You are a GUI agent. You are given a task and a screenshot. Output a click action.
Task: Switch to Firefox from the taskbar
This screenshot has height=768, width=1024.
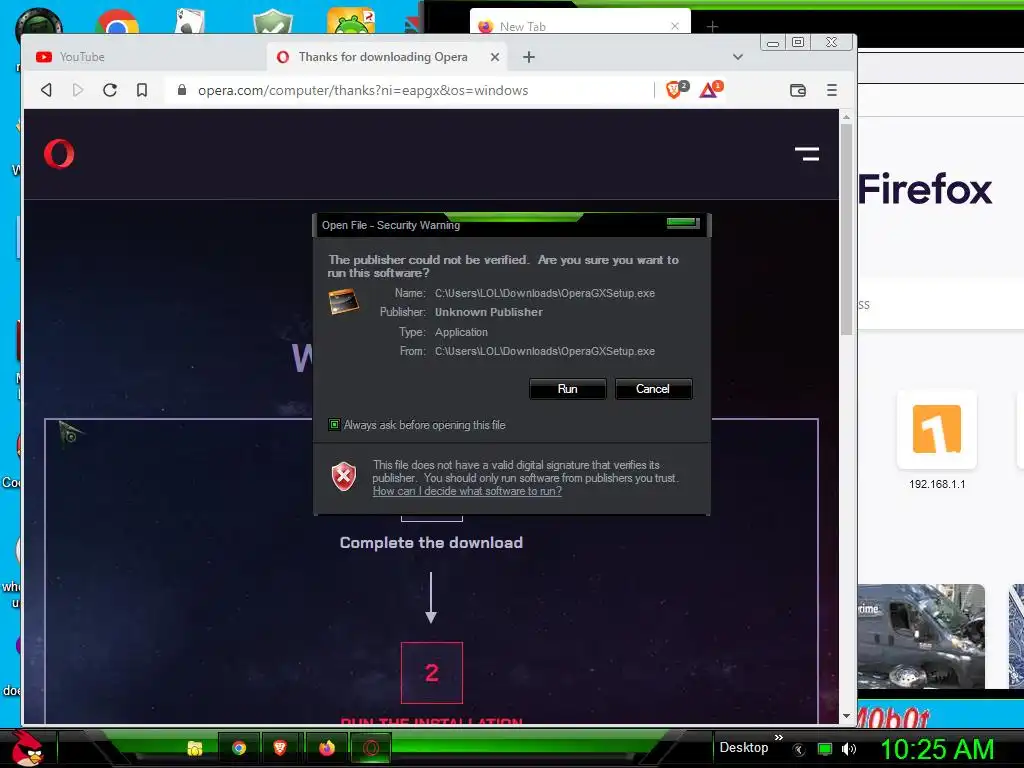327,748
